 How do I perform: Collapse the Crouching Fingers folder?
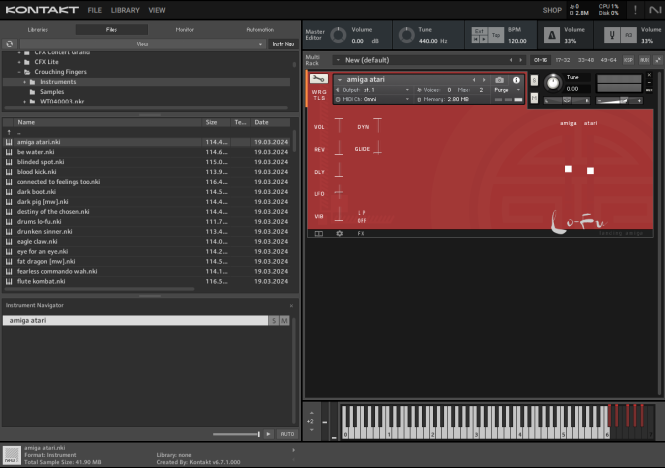(x=19, y=72)
